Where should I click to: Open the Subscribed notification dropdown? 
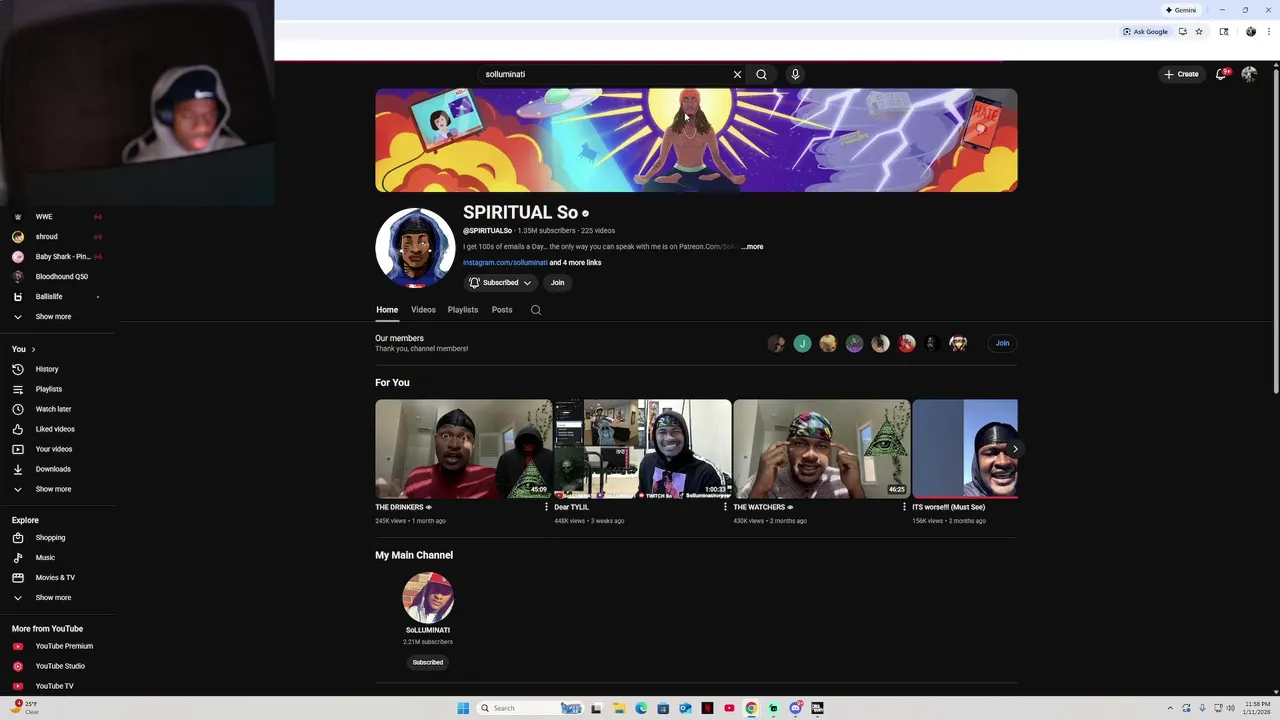coord(500,283)
